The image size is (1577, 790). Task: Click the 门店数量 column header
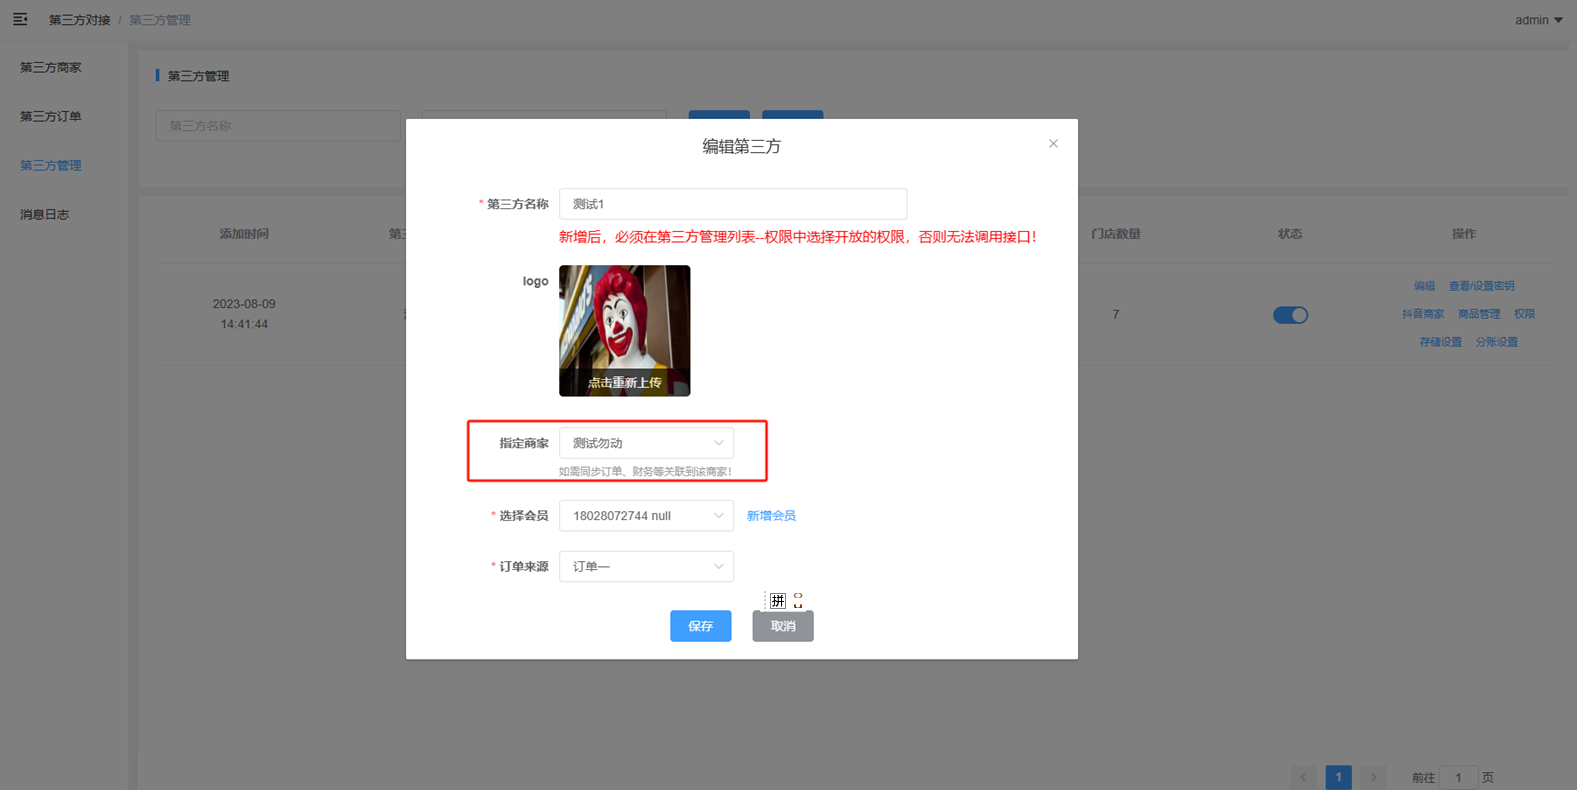[1116, 234]
